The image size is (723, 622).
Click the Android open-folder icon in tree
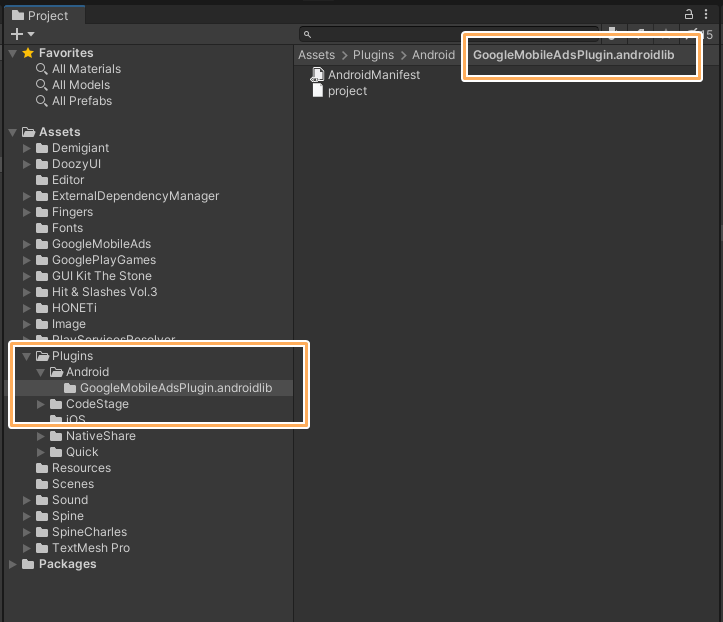tap(56, 372)
